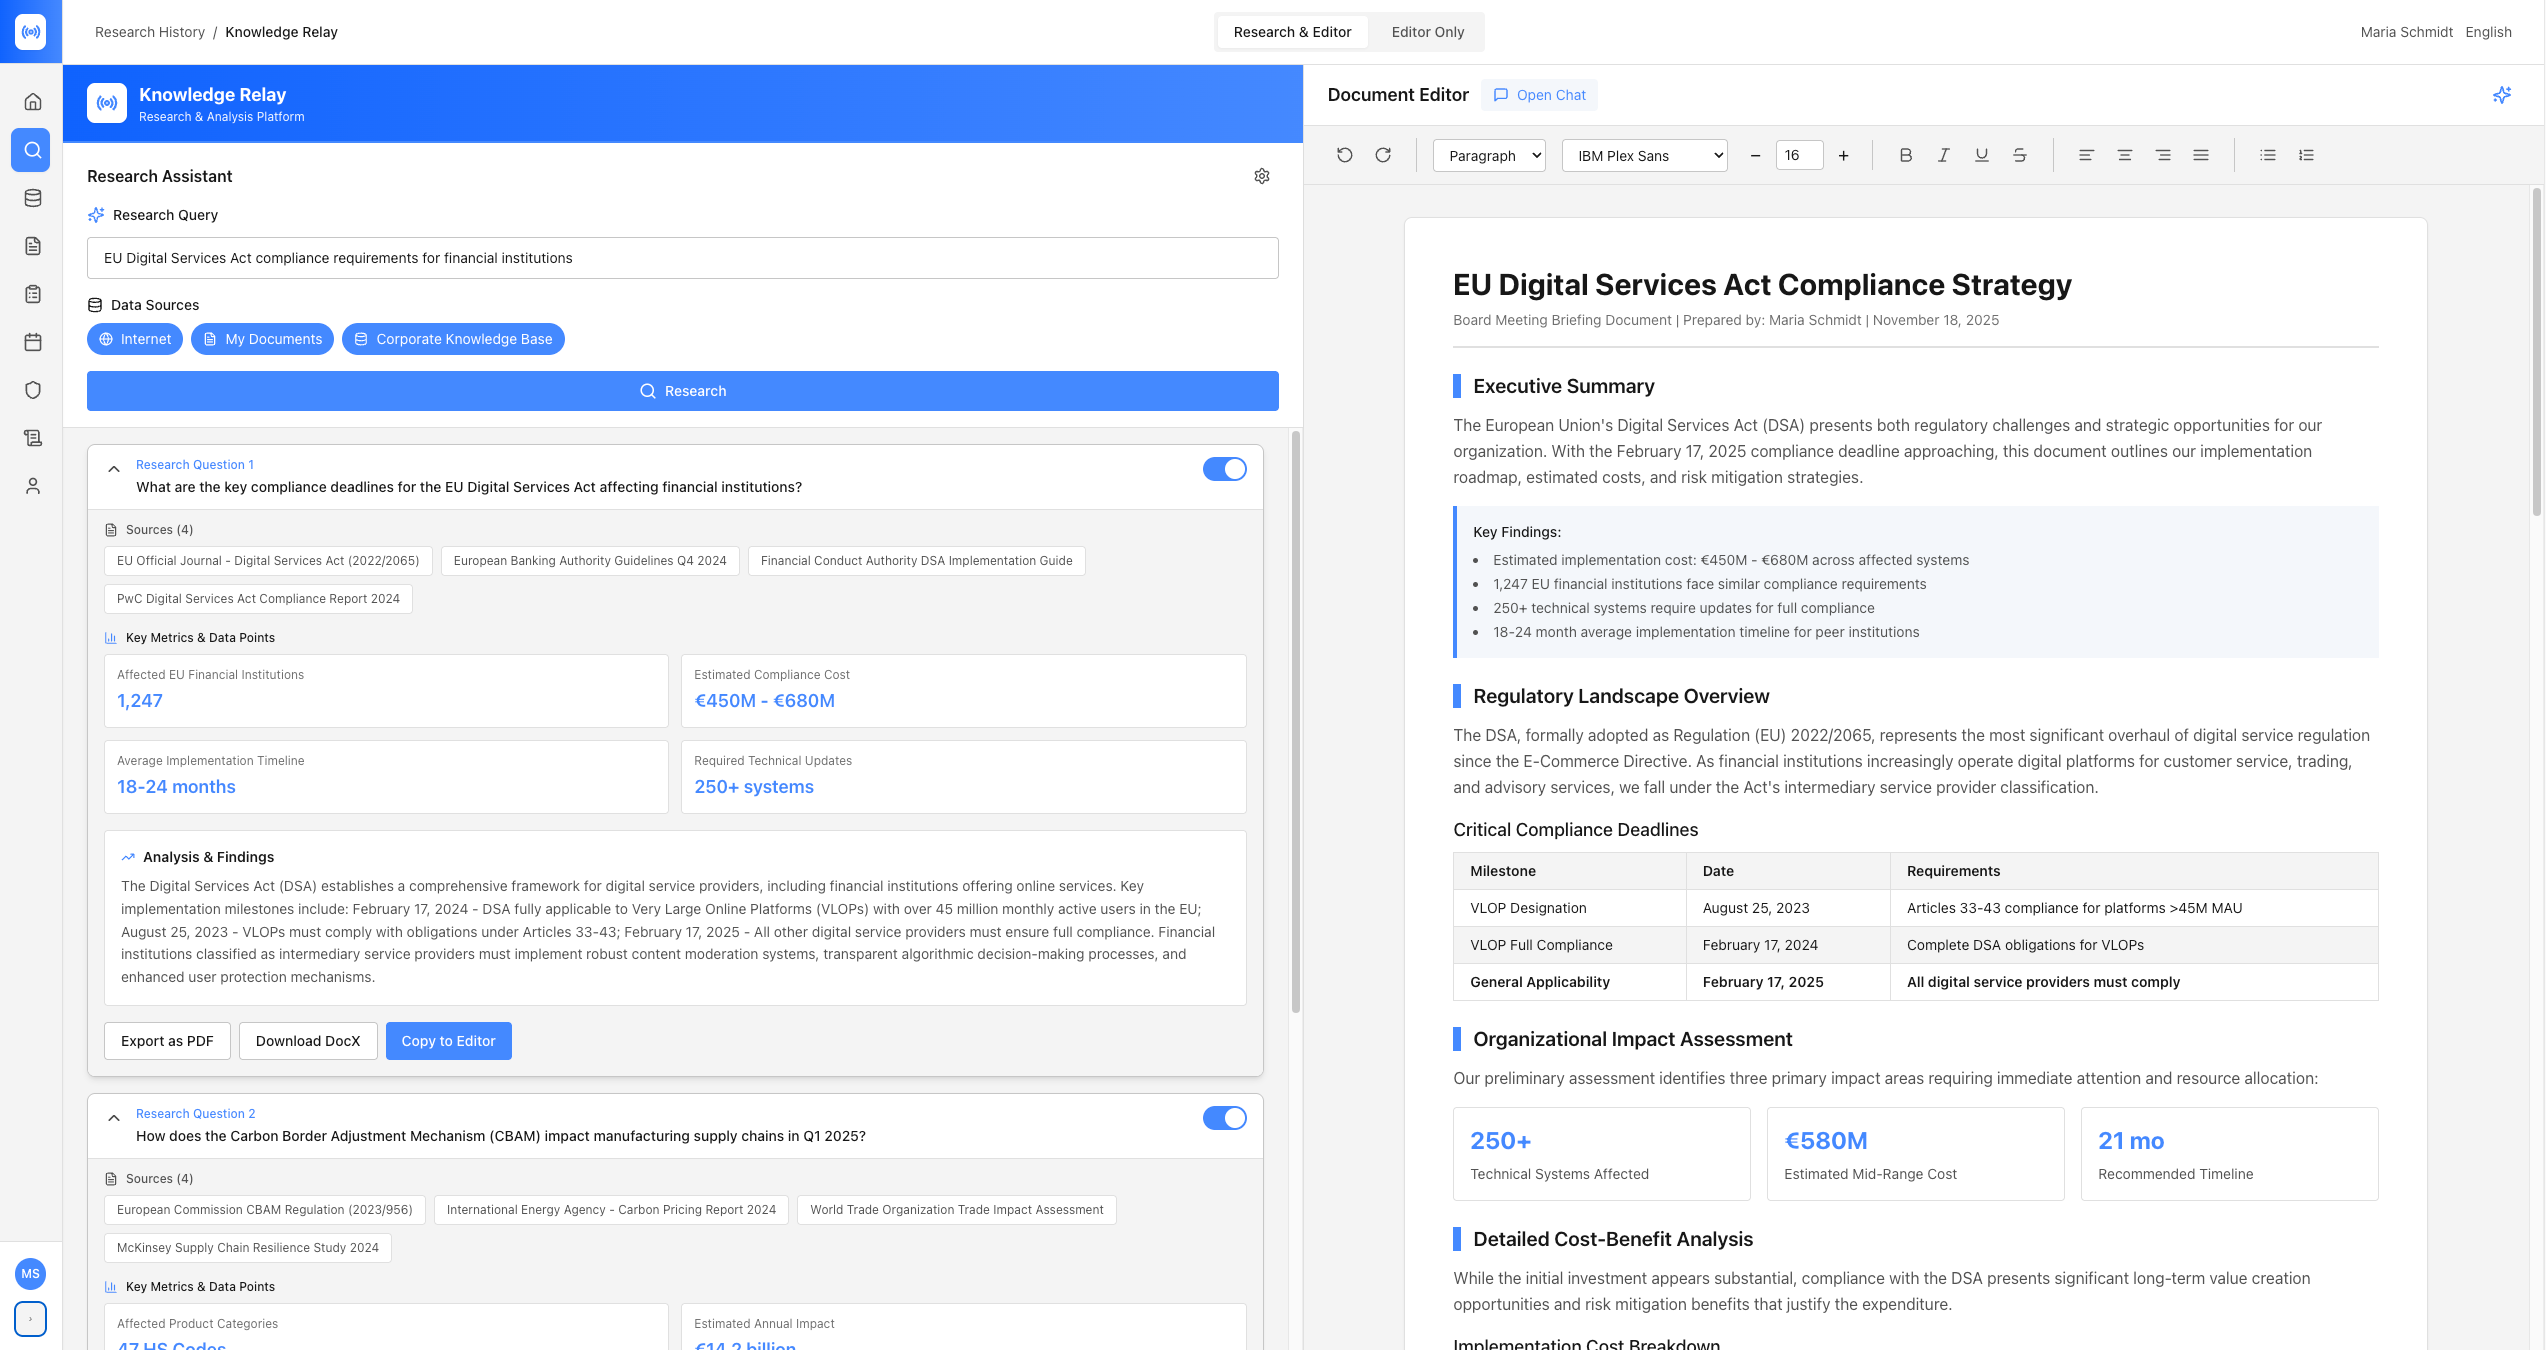Viewport: 2546px width, 1350px height.
Task: Disable the Research Question 1 toggle
Action: (1224, 469)
